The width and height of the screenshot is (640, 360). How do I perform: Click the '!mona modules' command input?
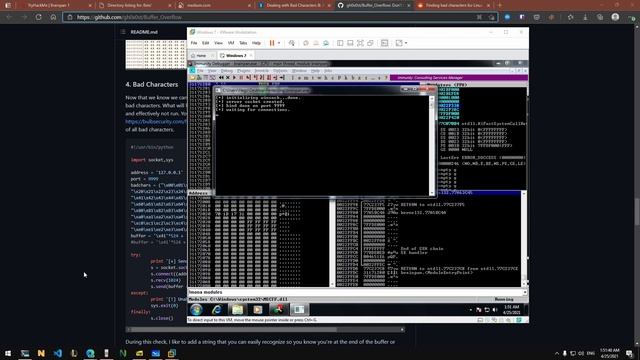click(354, 292)
